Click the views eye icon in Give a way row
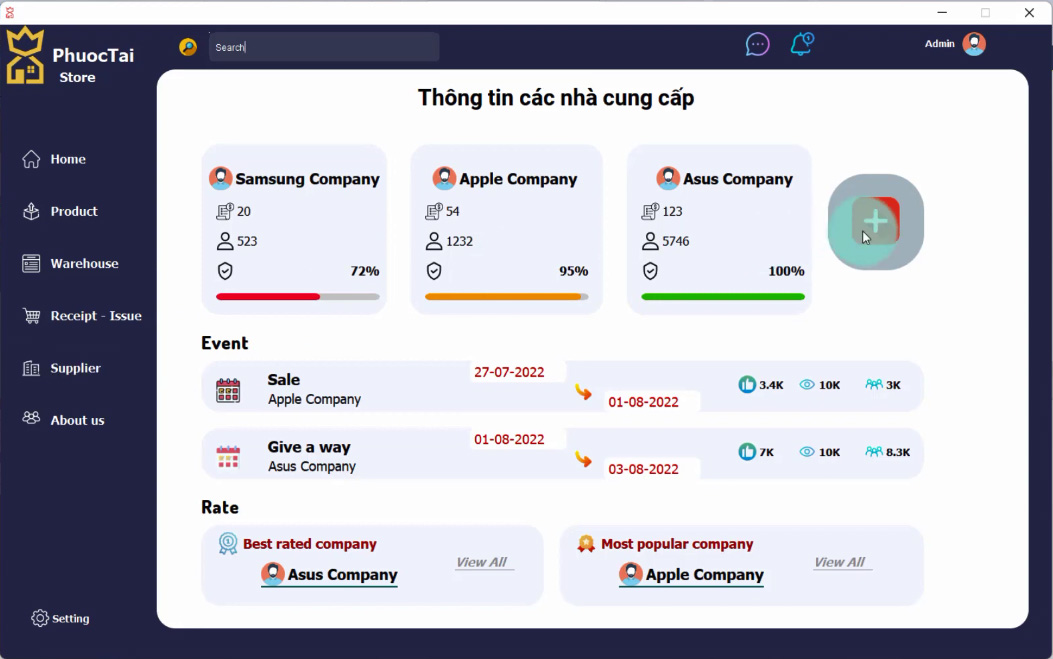This screenshot has height=659, width=1053. tap(807, 451)
